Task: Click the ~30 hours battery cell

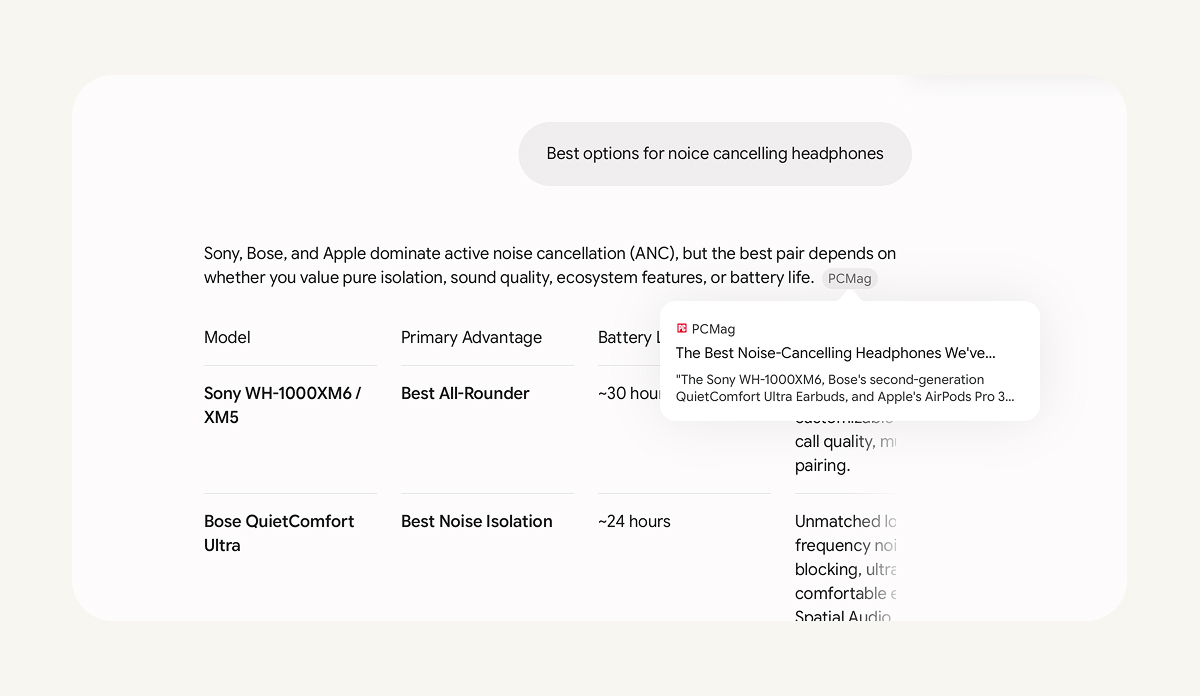Action: click(629, 394)
